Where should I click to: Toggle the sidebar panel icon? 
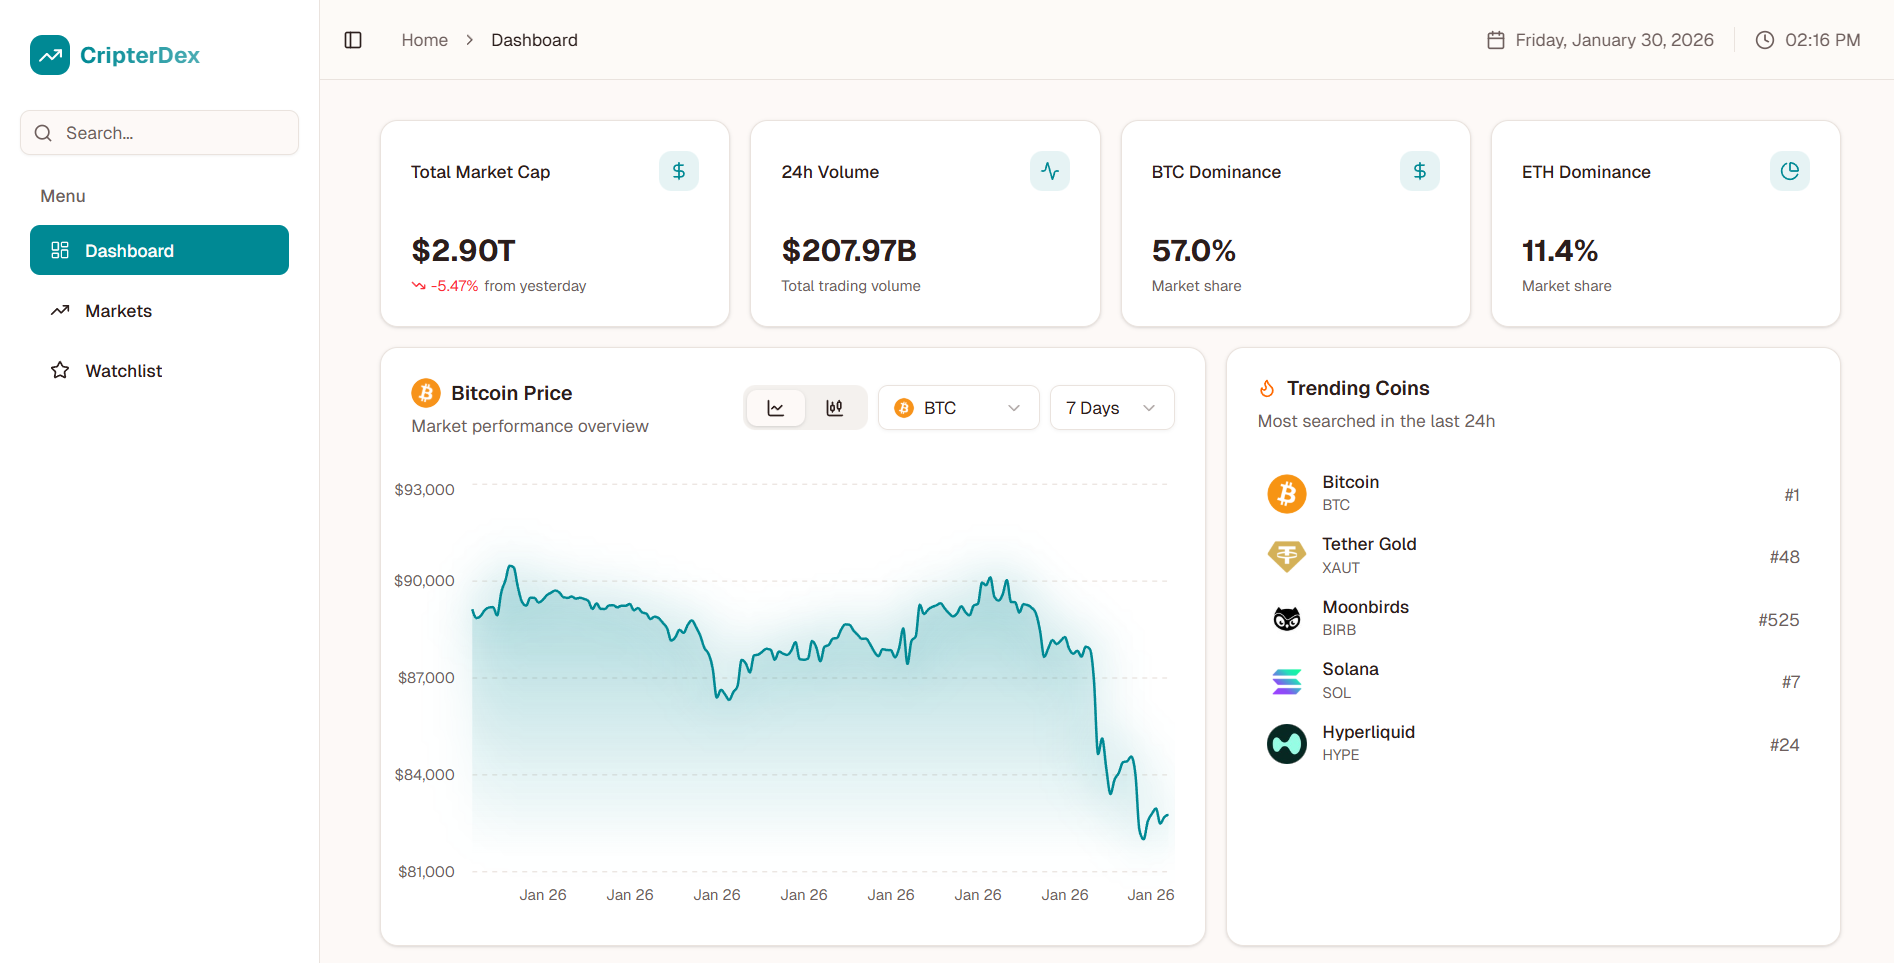pyautogui.click(x=353, y=40)
